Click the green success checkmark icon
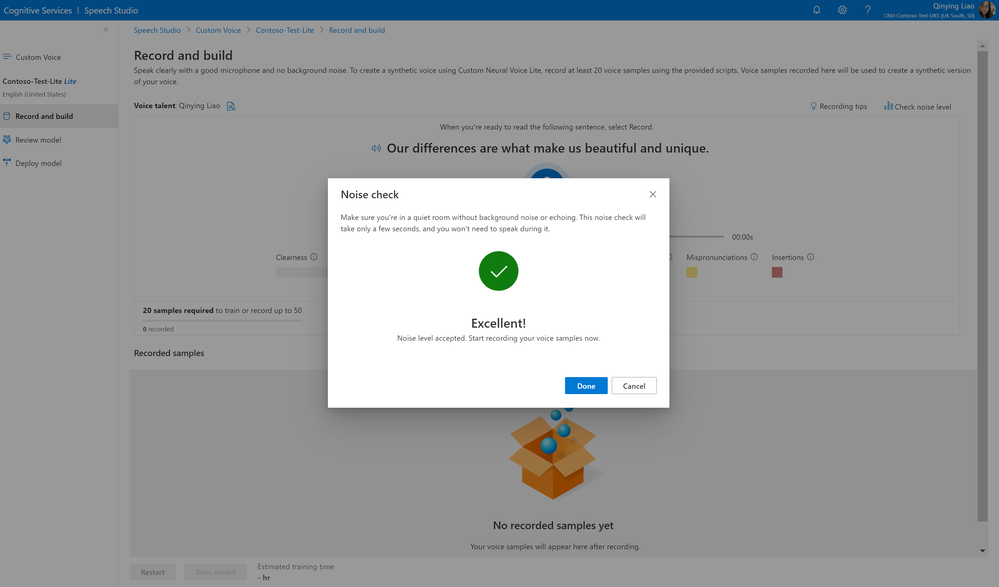The width and height of the screenshot is (999, 587). (498, 271)
